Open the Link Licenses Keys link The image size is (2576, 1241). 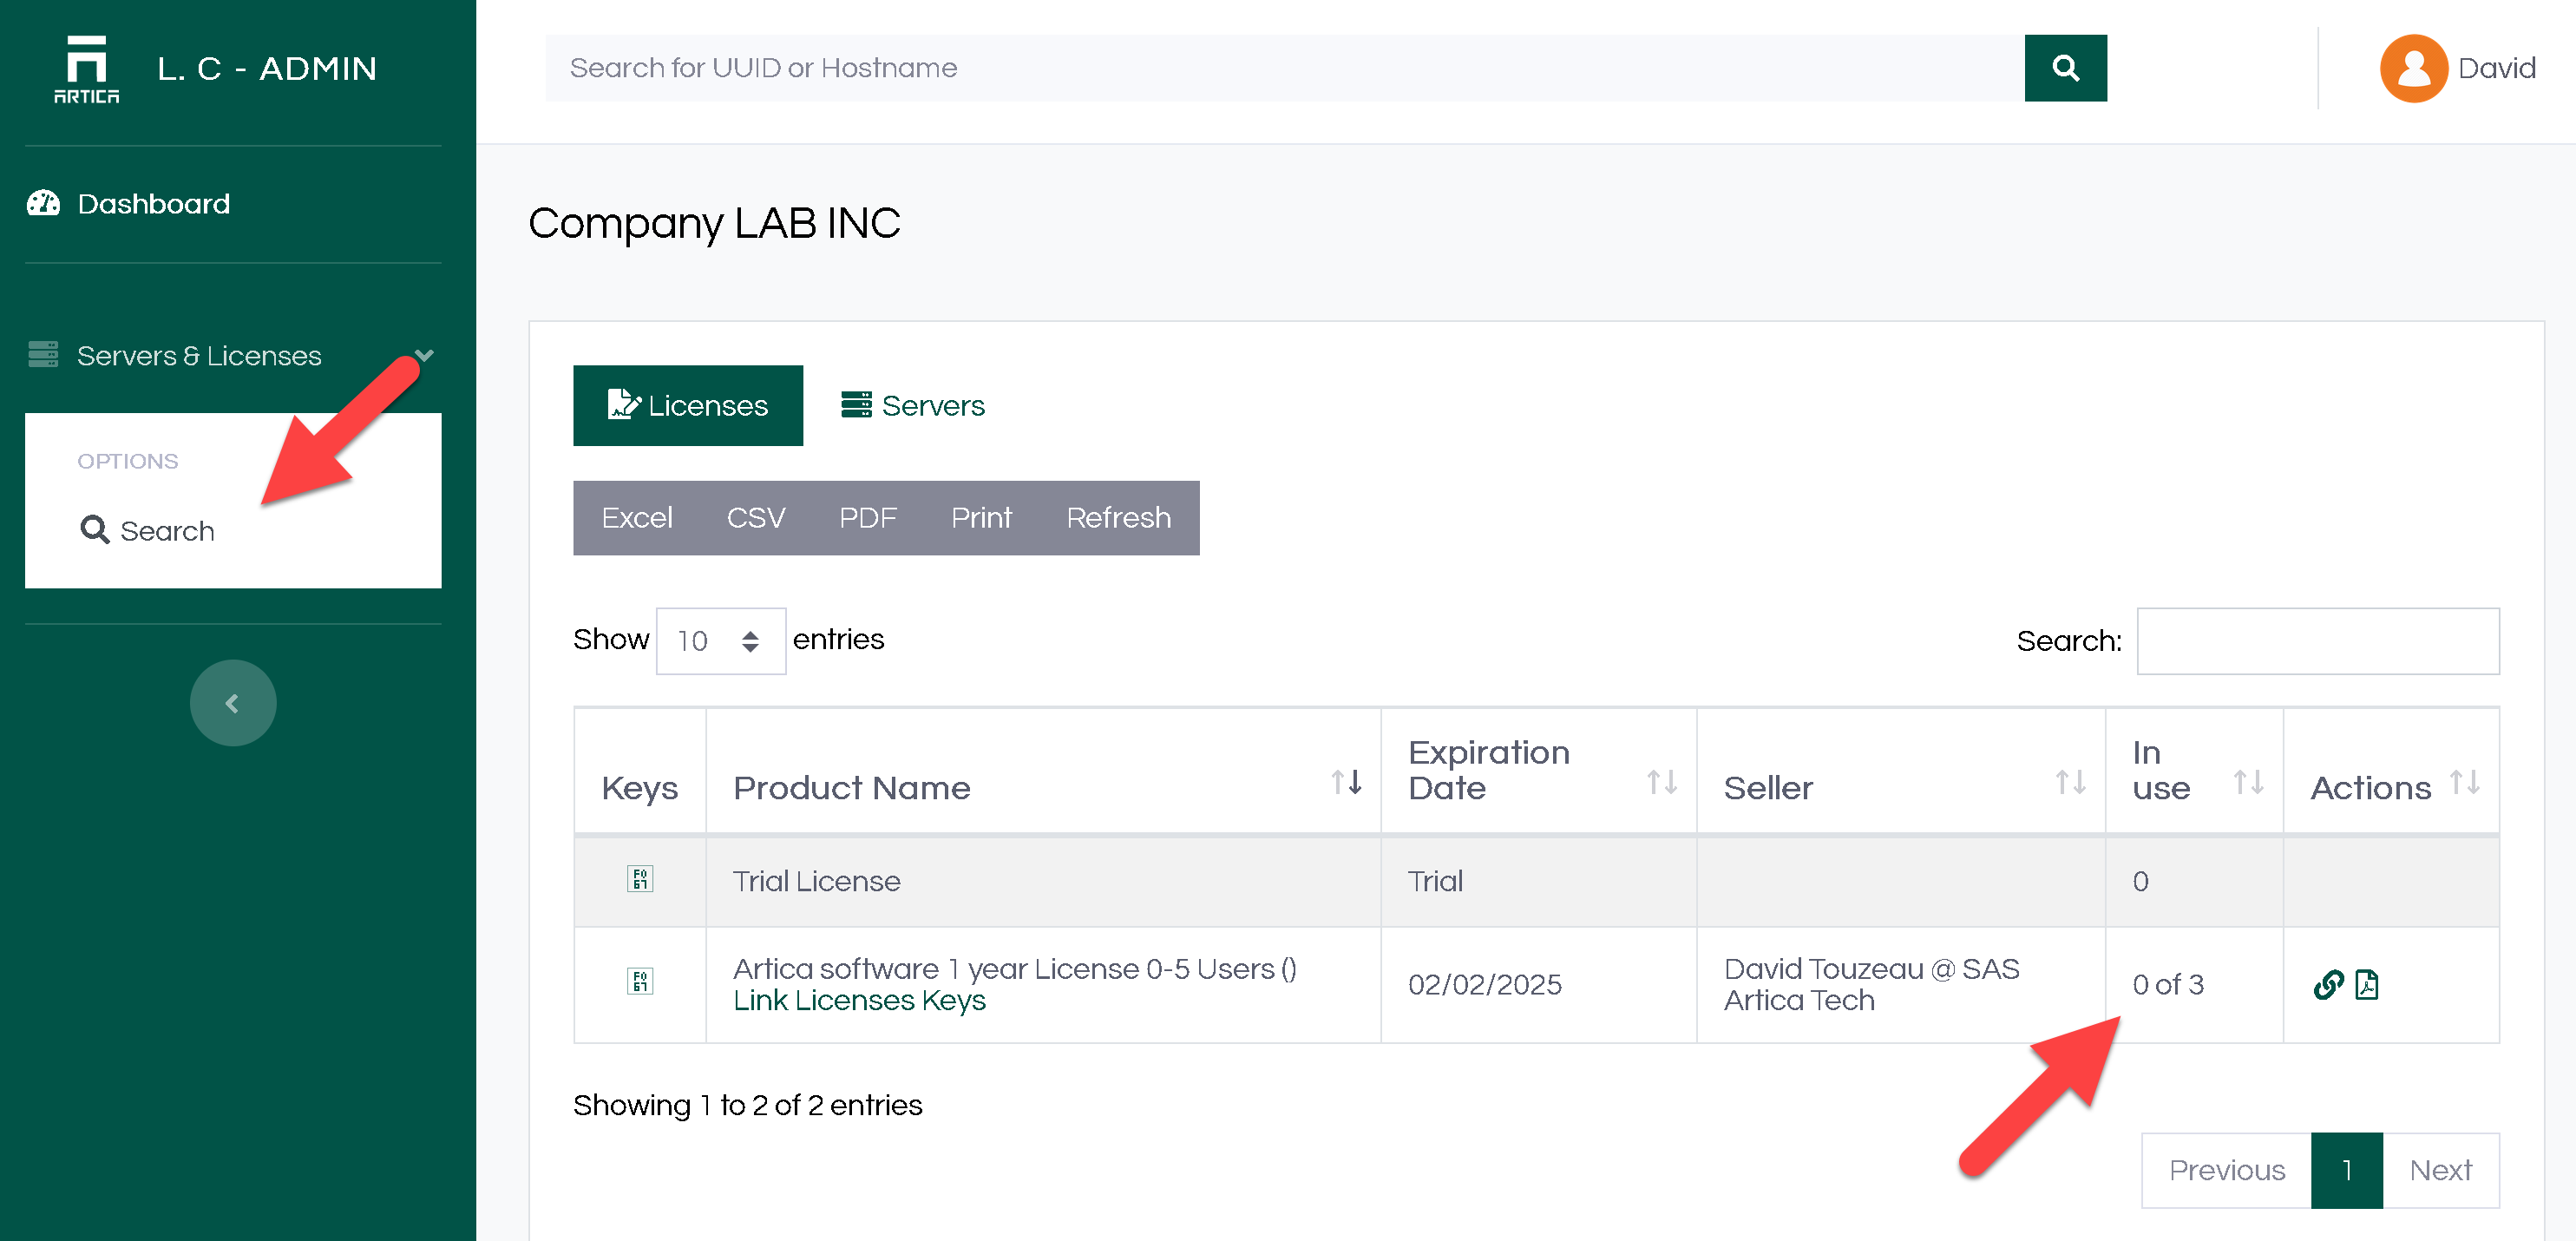click(x=859, y=1001)
